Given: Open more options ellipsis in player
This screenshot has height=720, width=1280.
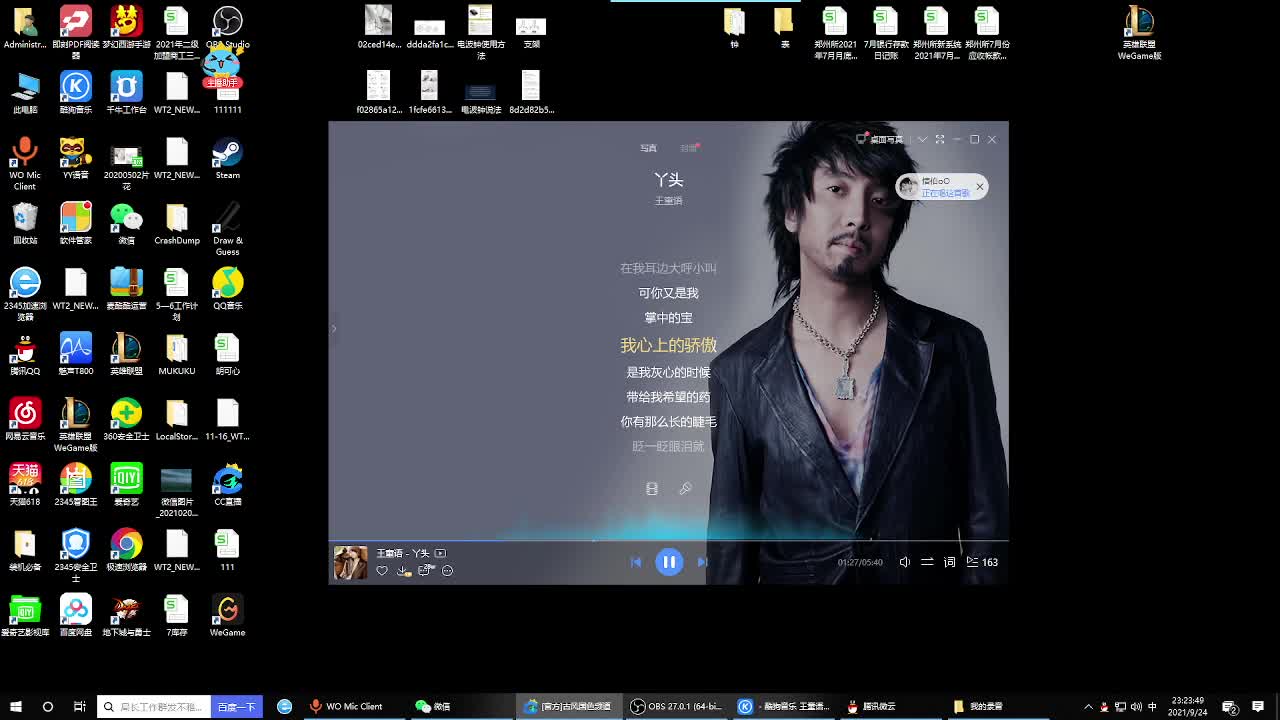Looking at the screenshot, I should click(447, 570).
